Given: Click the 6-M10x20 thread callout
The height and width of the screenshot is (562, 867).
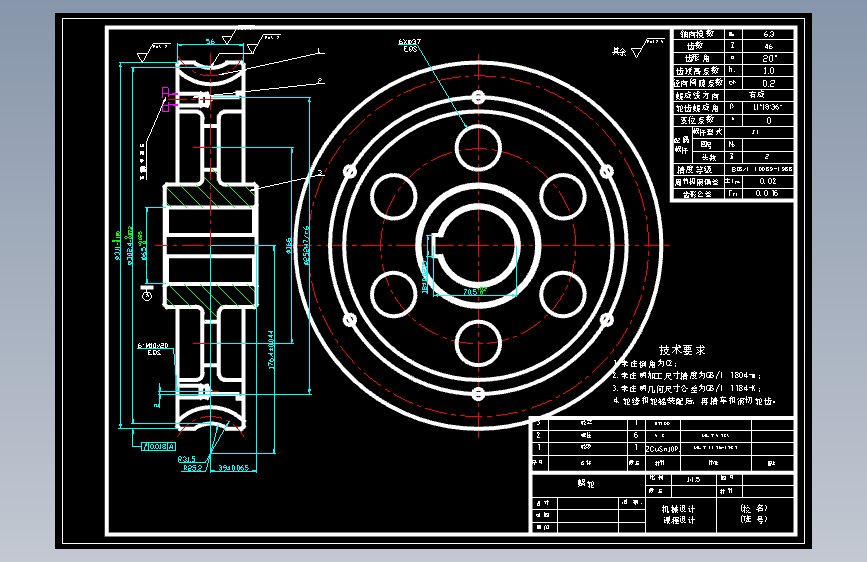Looking at the screenshot, I should [x=153, y=346].
